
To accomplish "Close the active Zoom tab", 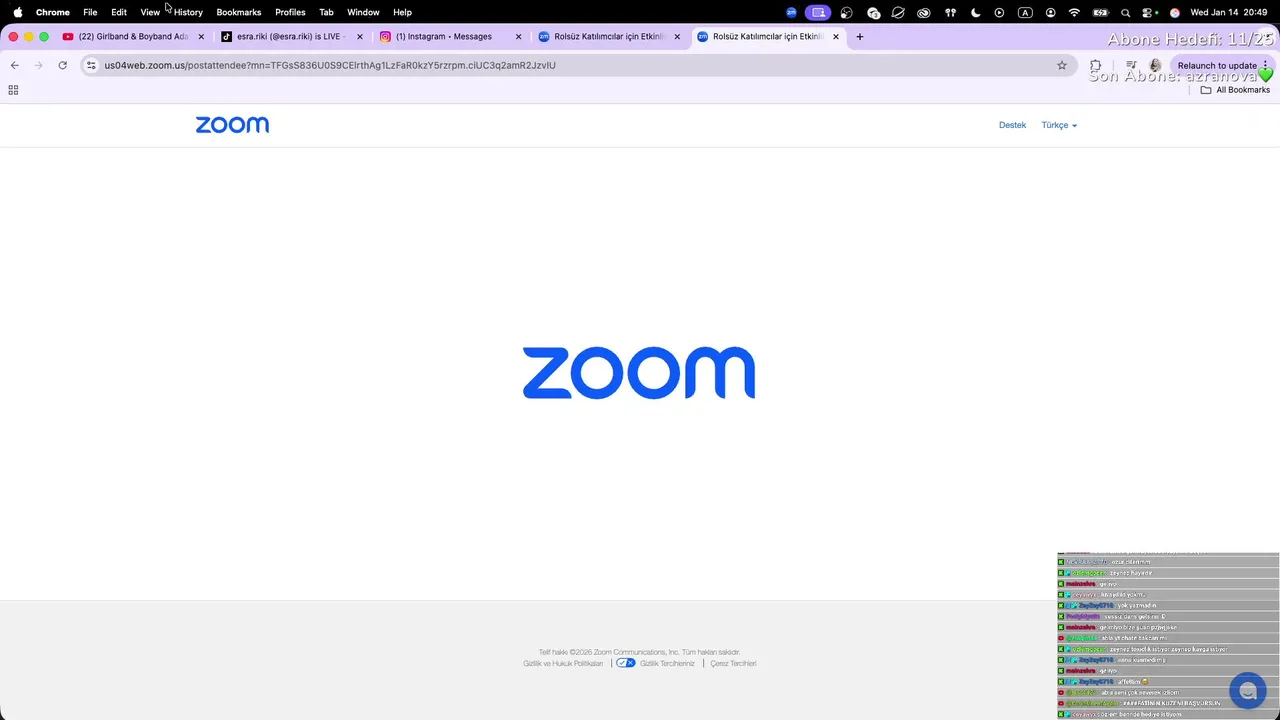I will pyautogui.click(x=836, y=37).
